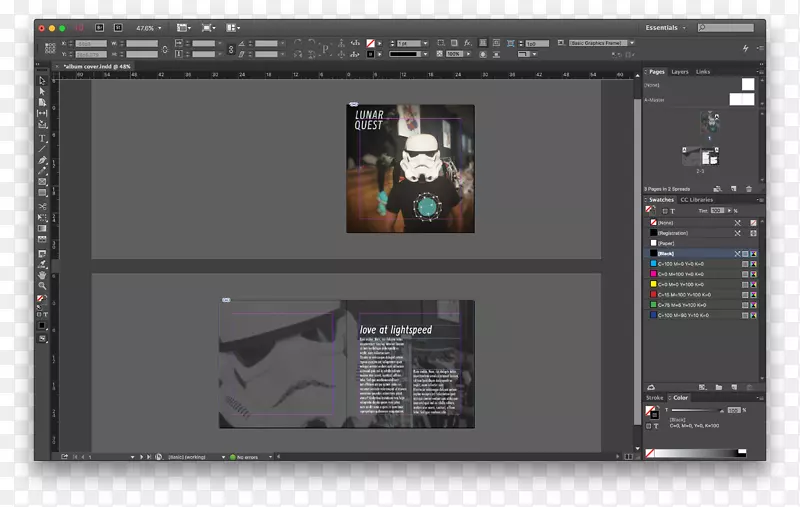800x507 pixels.
Task: Click the fx effects icon in control bar
Action: pos(467,43)
